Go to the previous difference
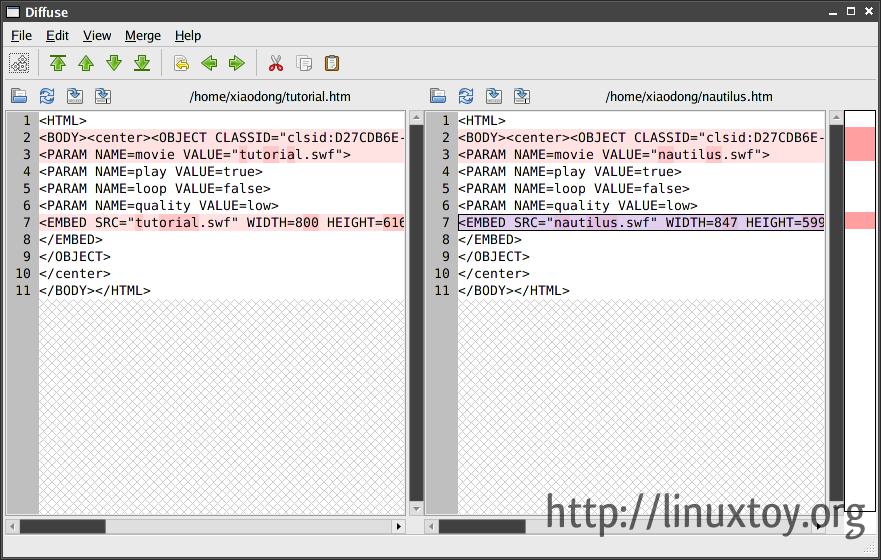The width and height of the screenshot is (881, 560). pos(86,63)
